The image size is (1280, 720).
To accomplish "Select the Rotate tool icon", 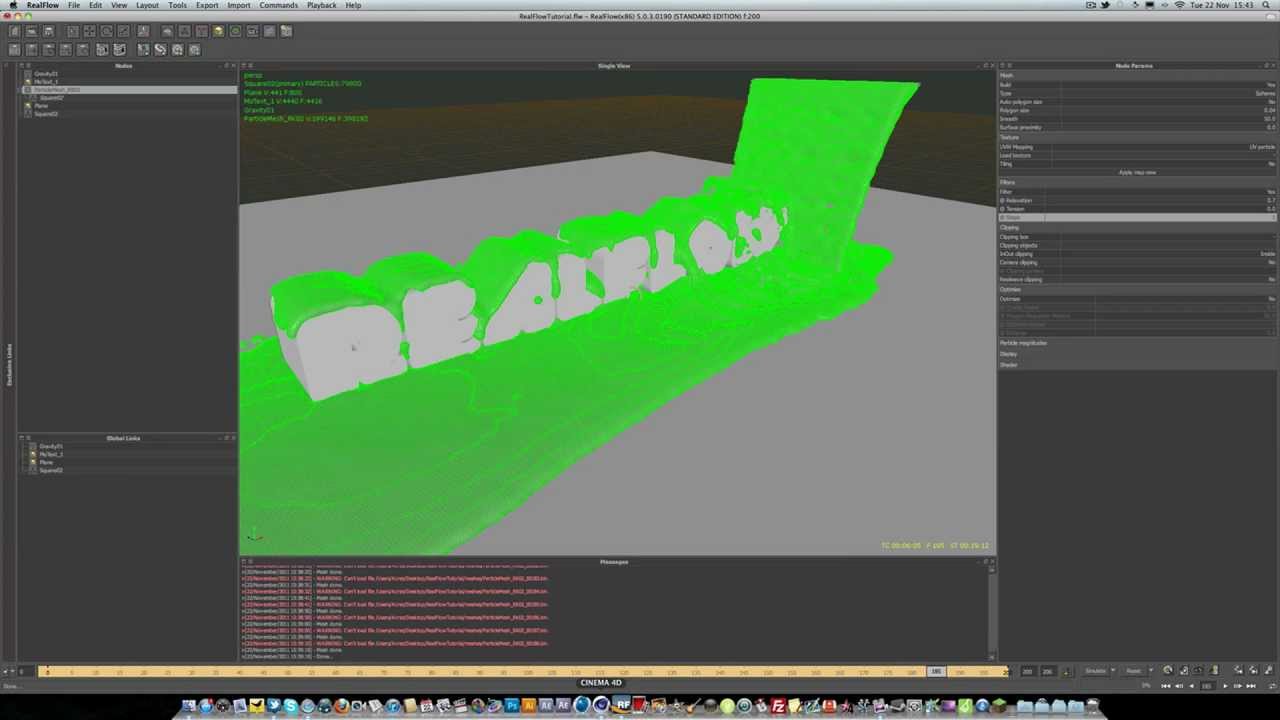I will [106, 31].
